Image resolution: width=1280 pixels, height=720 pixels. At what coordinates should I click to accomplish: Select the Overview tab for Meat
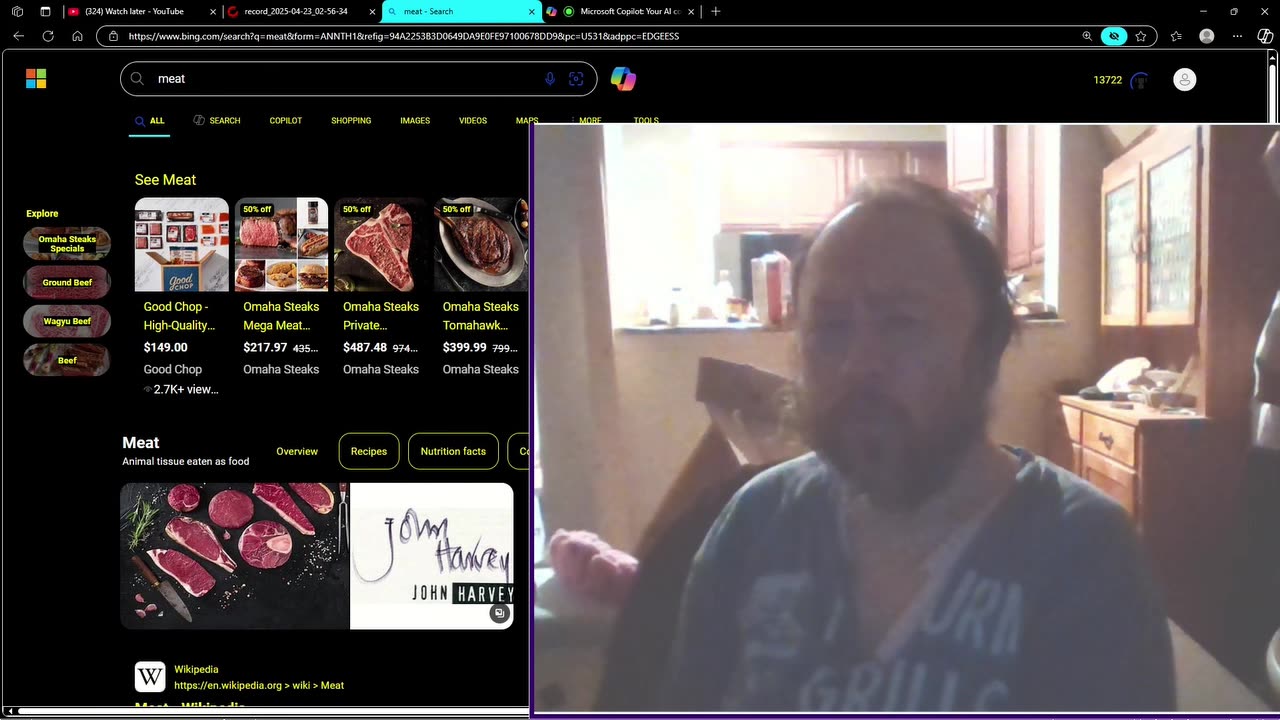[x=297, y=452]
